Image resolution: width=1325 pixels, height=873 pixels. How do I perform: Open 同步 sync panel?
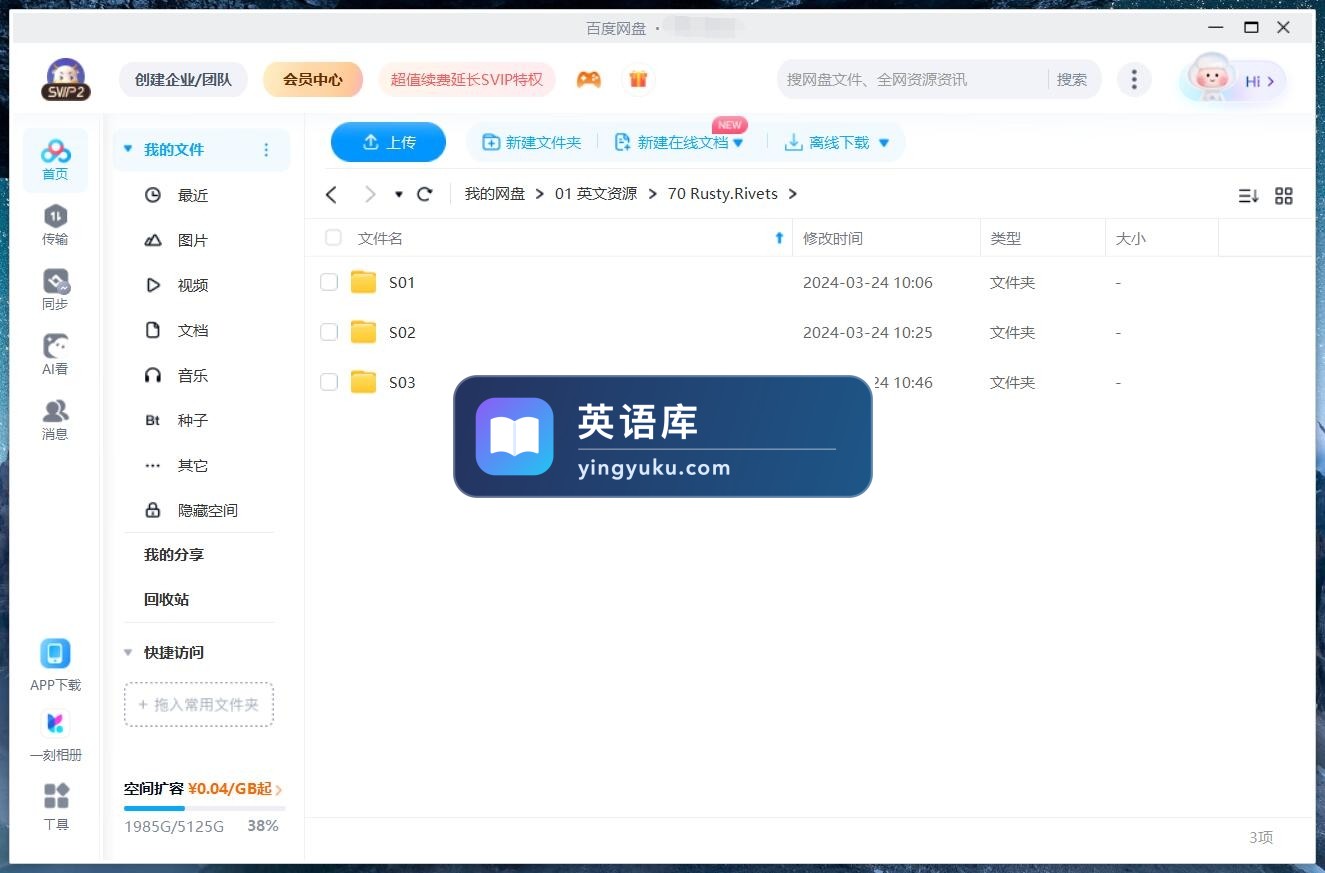click(x=55, y=290)
